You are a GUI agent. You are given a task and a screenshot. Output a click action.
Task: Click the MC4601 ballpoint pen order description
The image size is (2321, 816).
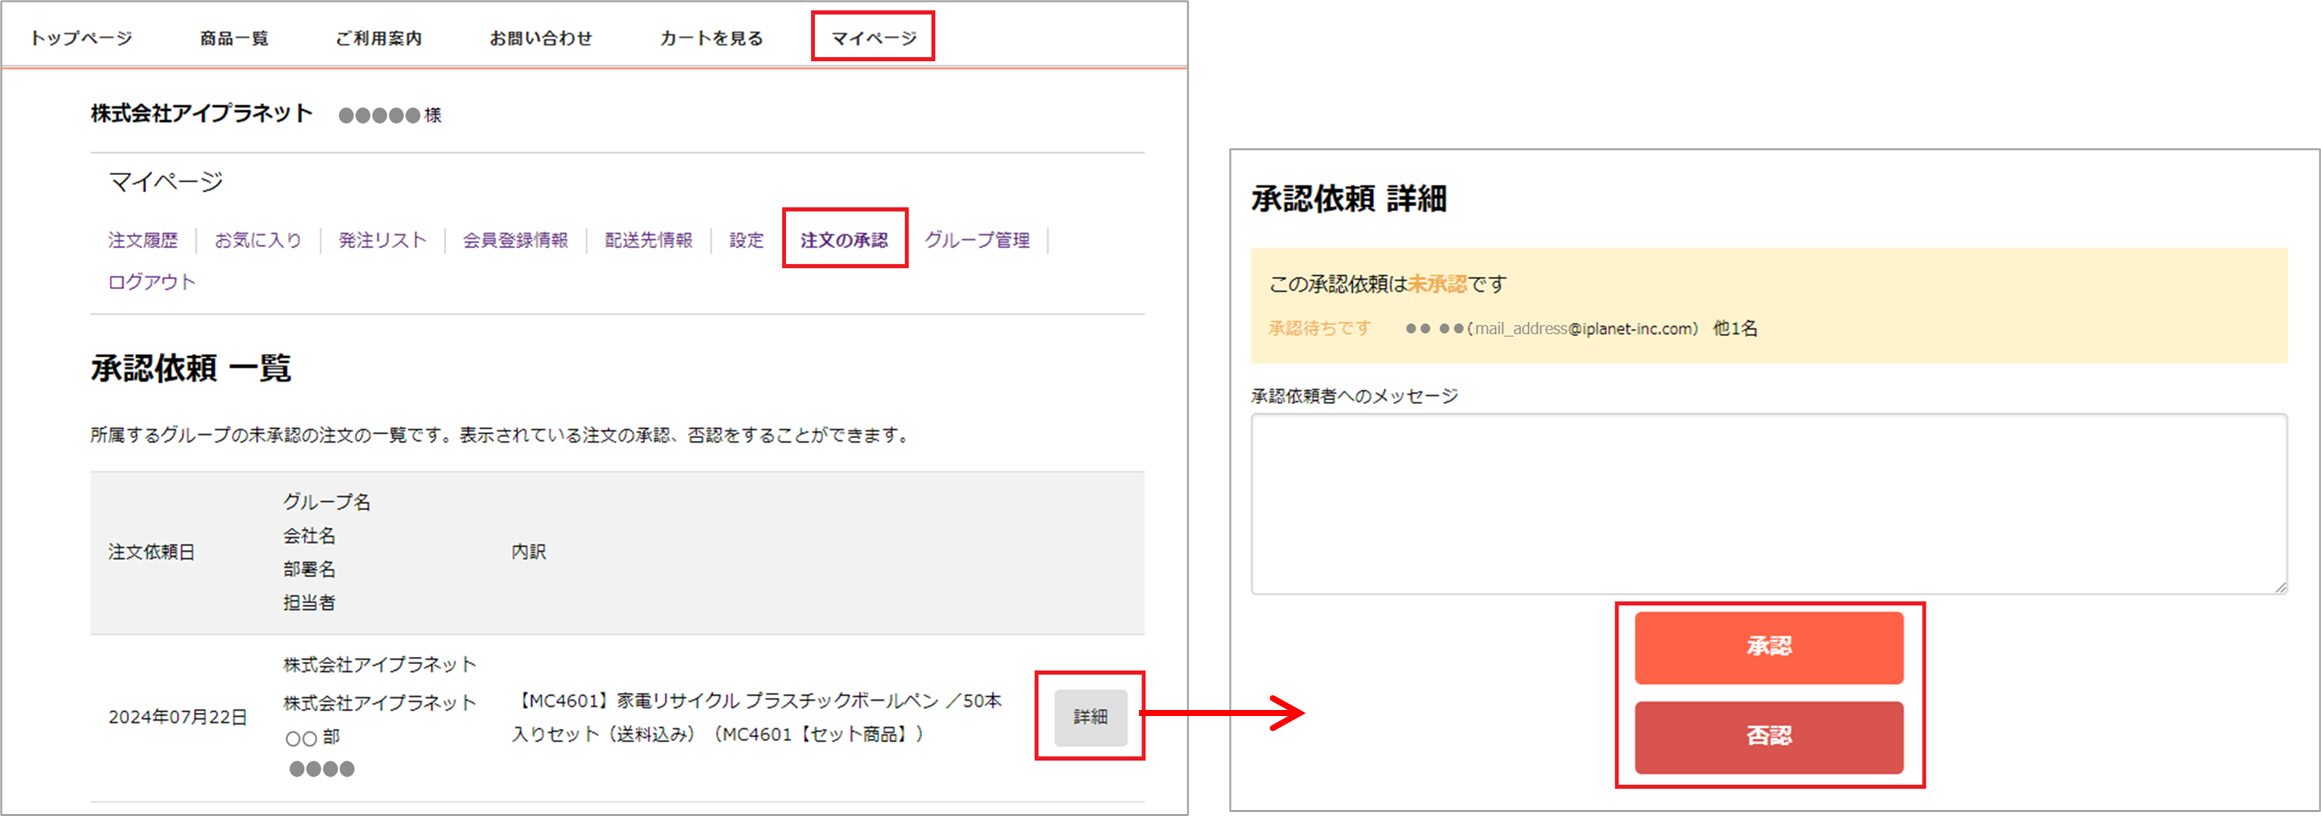757,717
